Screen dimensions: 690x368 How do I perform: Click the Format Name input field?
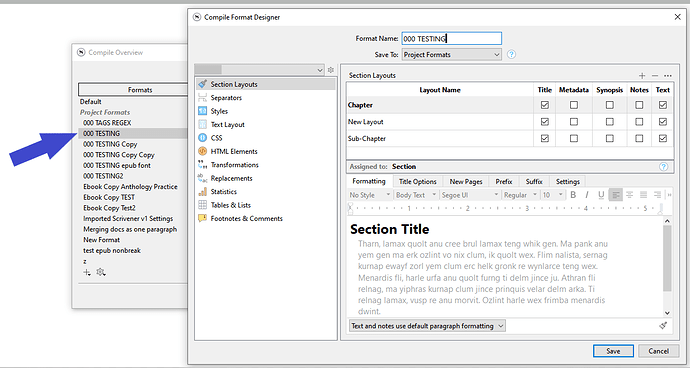click(x=451, y=38)
